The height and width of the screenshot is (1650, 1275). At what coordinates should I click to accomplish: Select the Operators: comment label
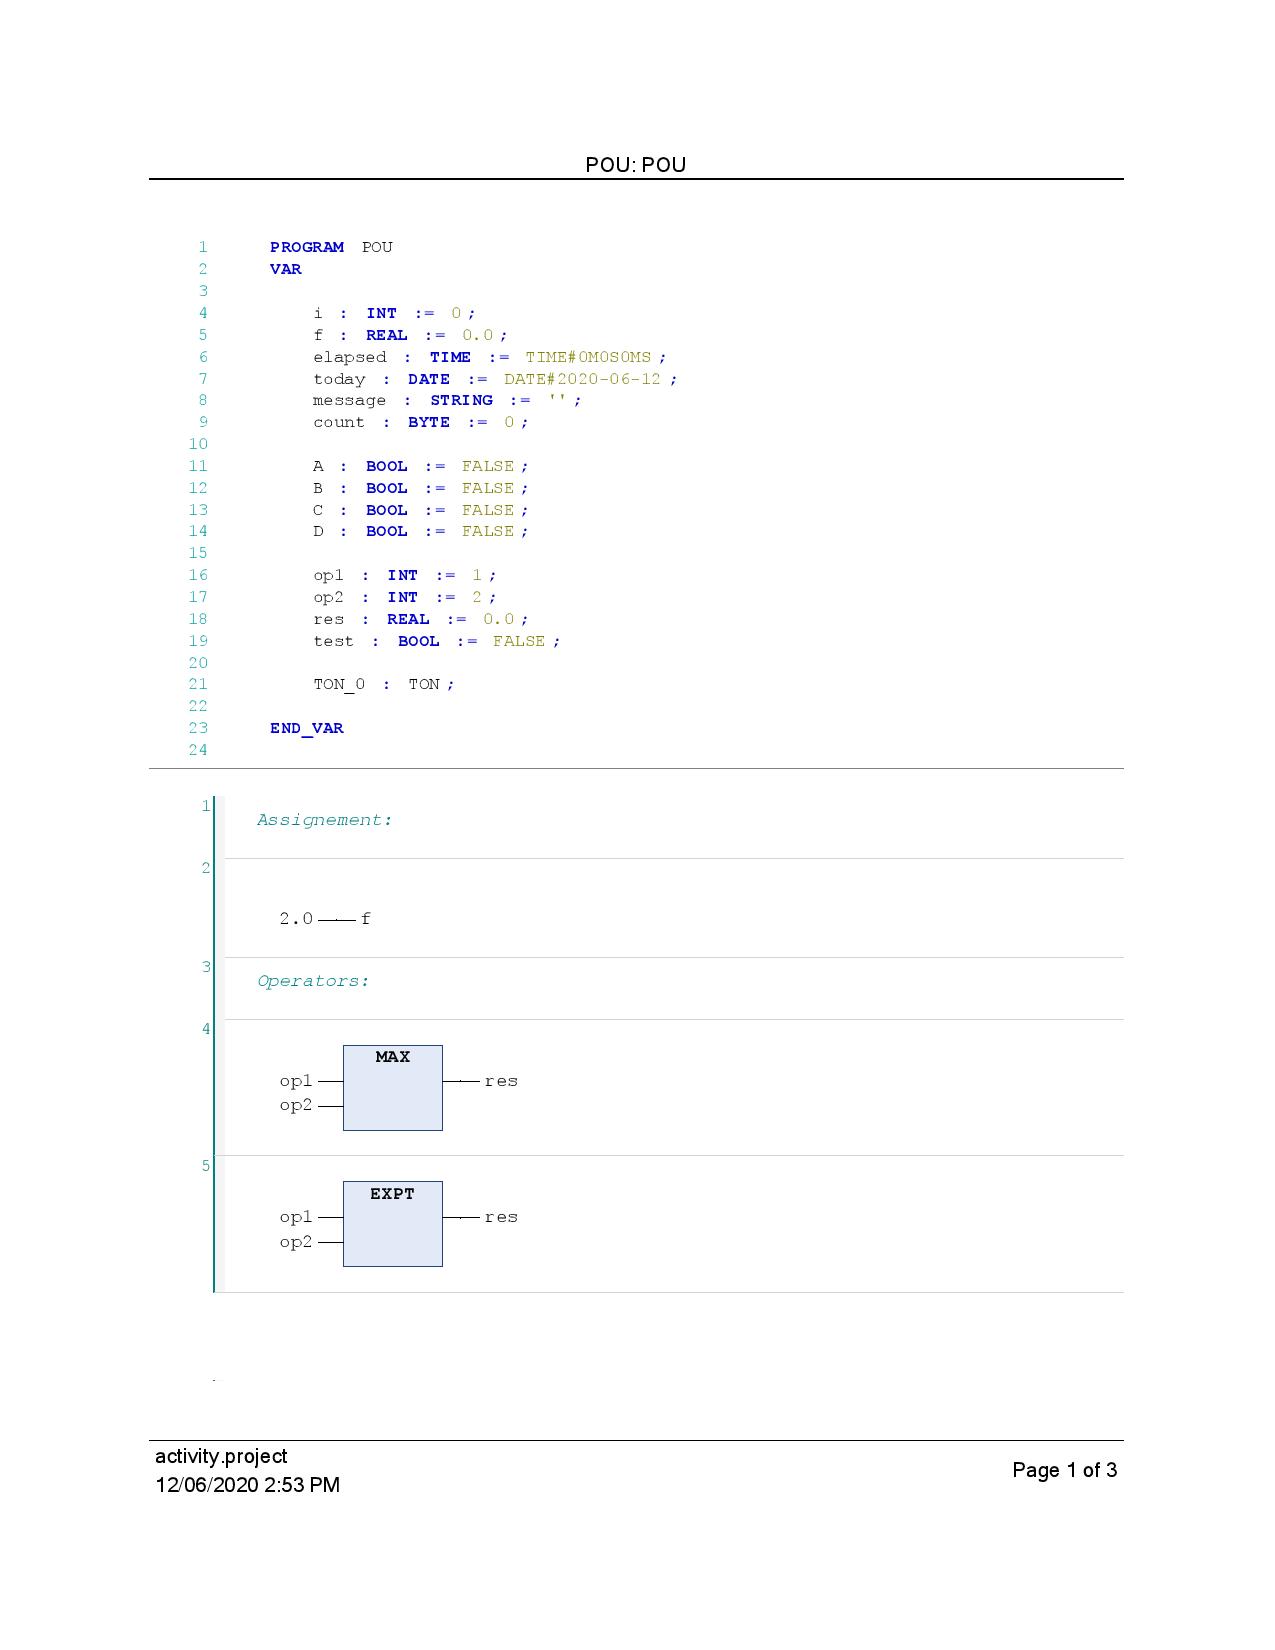314,981
